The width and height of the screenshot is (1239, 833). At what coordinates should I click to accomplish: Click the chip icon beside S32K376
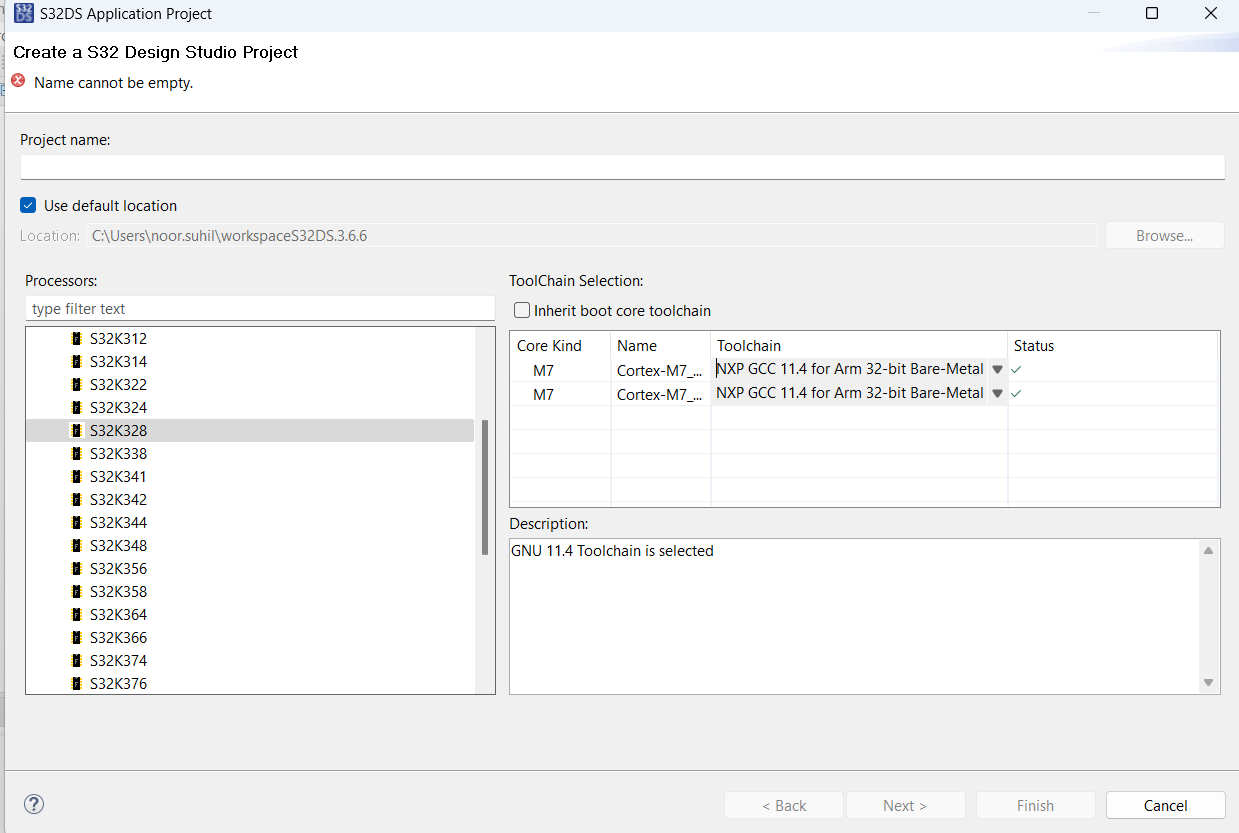point(76,684)
